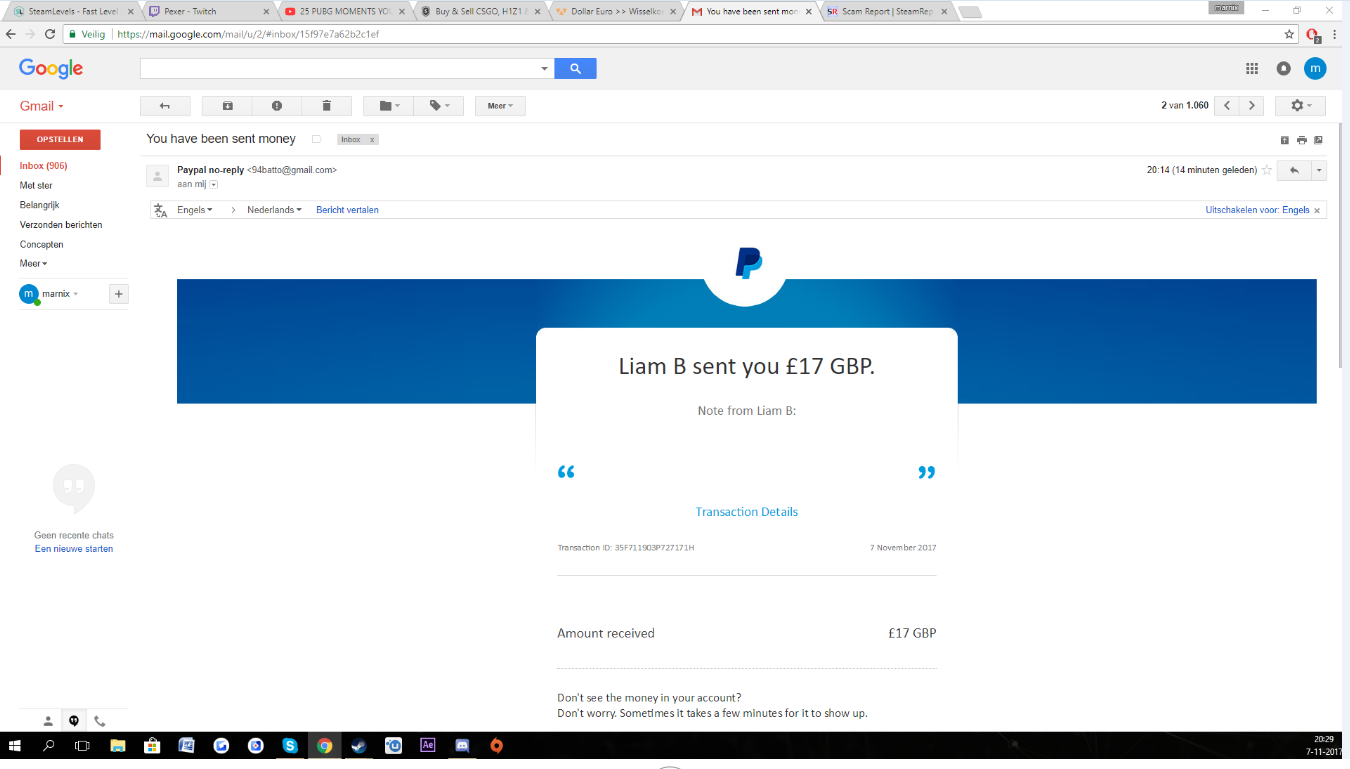Click the Gmail search magnifier button
This screenshot has height=769, width=1350.
tap(575, 68)
